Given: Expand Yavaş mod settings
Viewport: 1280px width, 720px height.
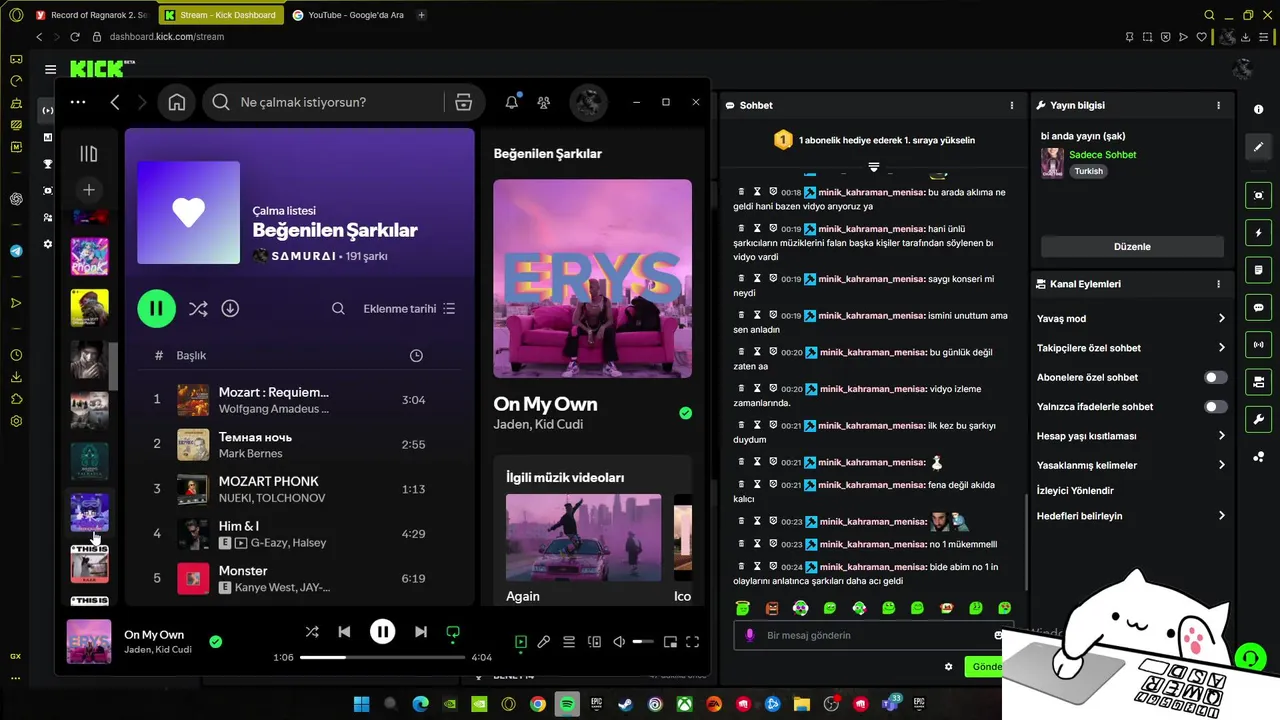Looking at the screenshot, I should click(1131, 319).
